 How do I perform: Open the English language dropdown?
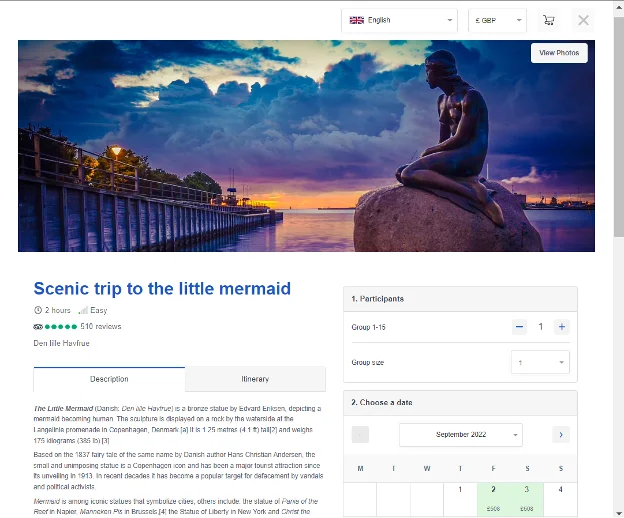click(x=400, y=20)
